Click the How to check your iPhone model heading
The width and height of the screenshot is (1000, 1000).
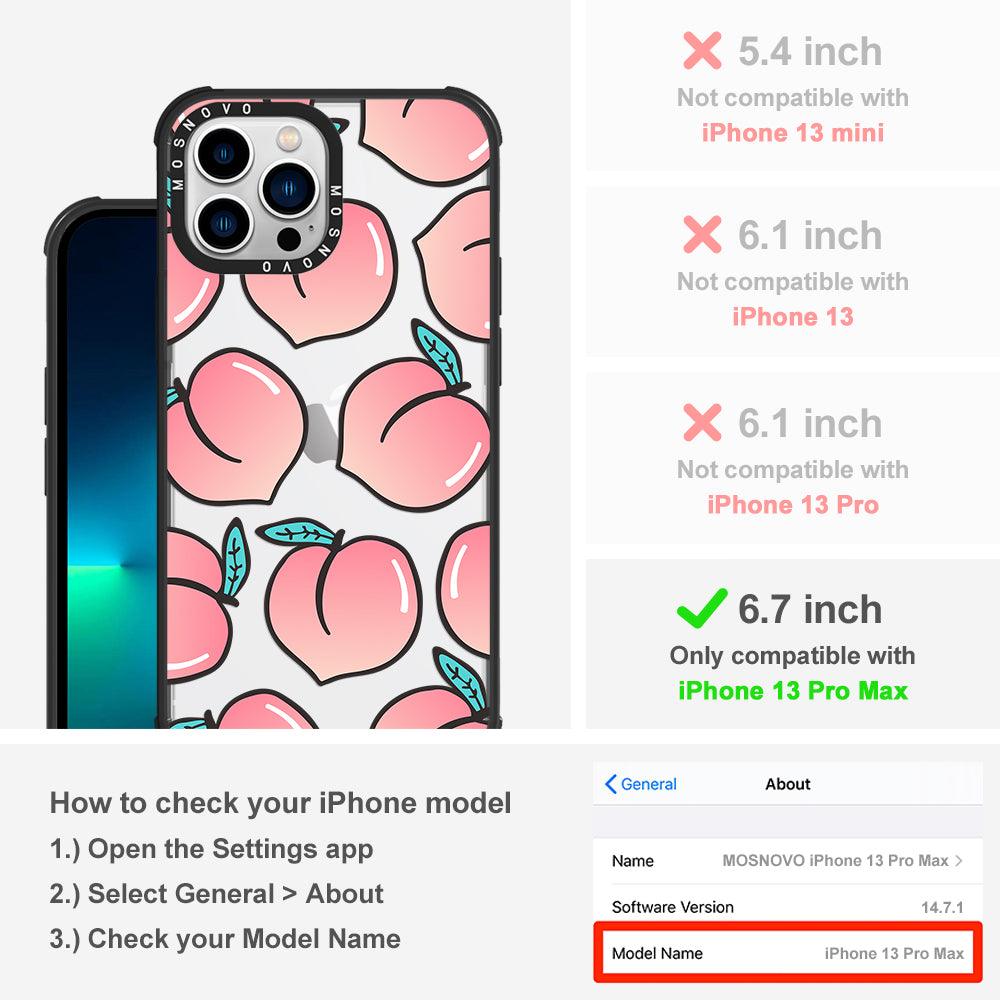coord(281,803)
